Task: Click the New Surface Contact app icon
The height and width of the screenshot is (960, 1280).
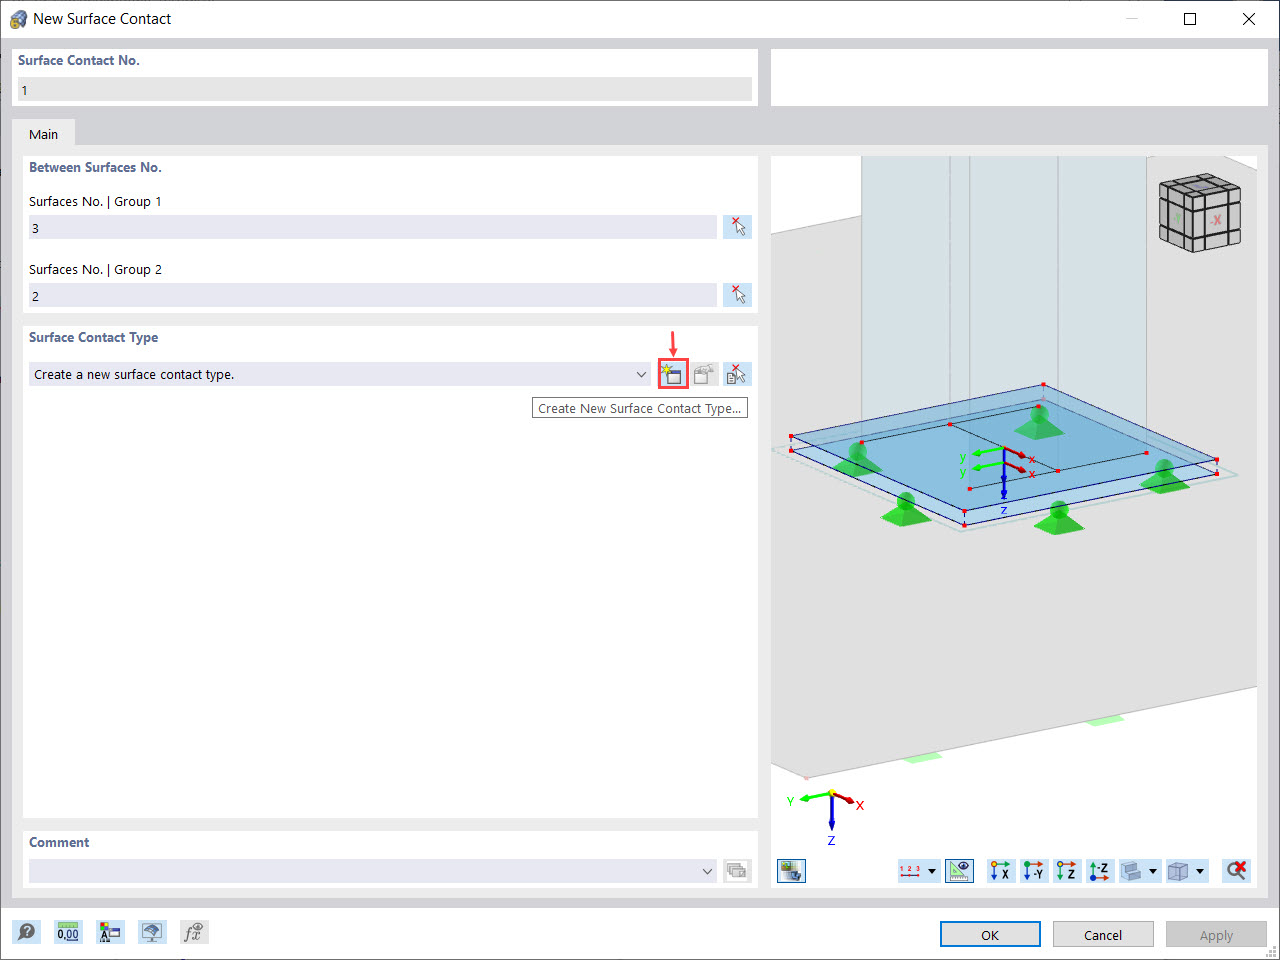Action: pos(18,19)
